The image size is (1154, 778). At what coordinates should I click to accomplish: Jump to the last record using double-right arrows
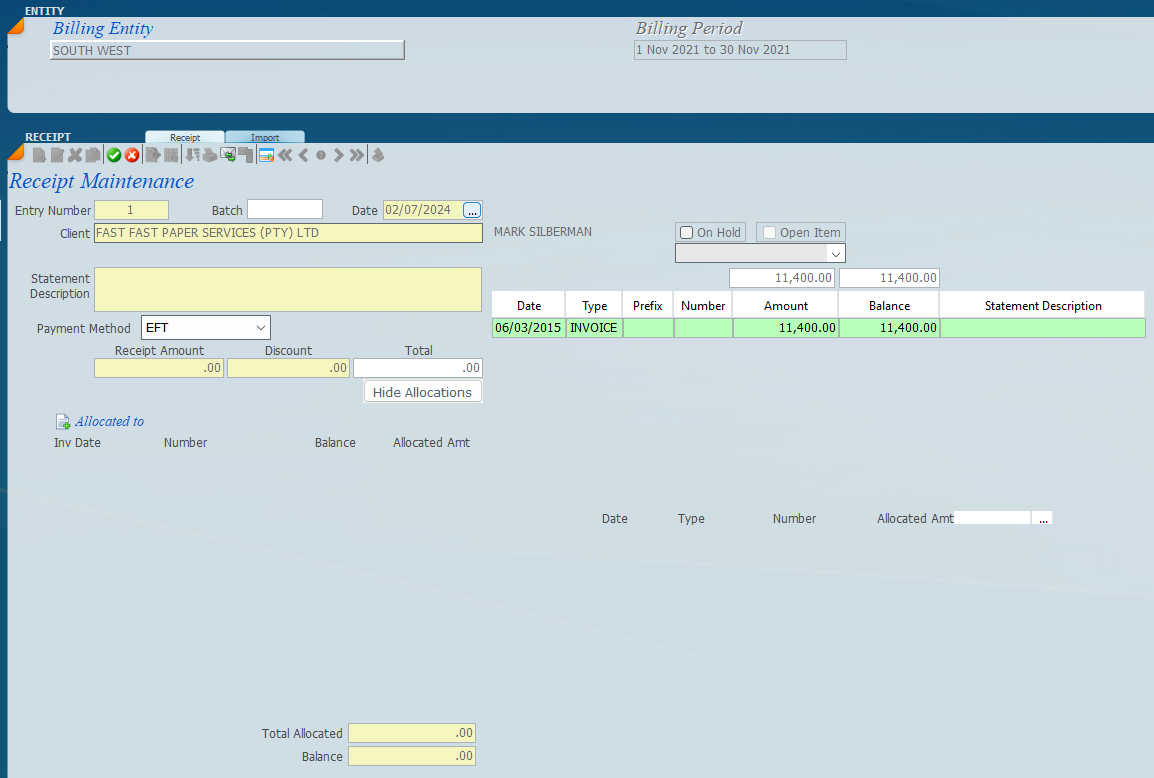tap(356, 155)
